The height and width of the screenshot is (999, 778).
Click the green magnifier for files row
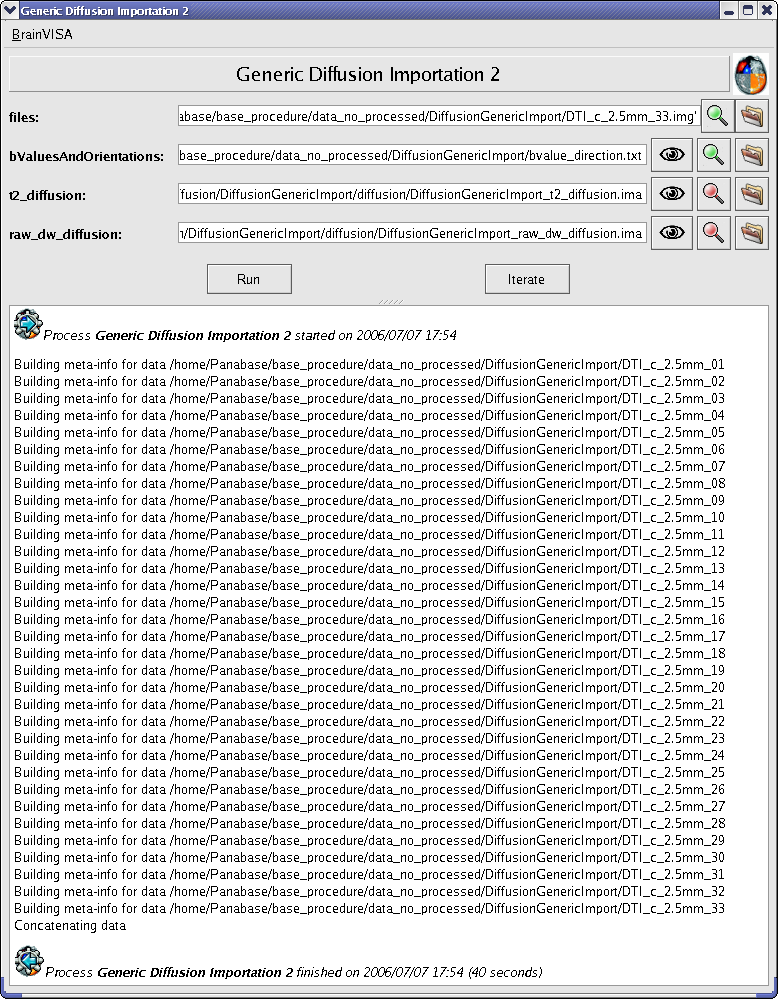(717, 116)
